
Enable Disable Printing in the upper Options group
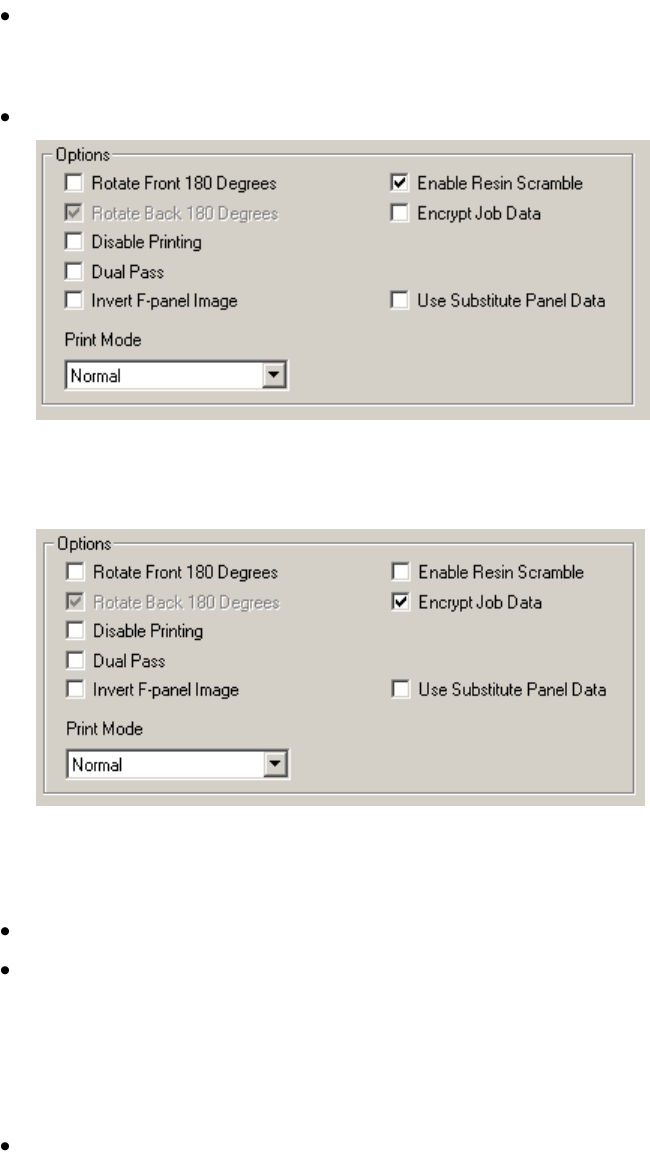coord(74,241)
